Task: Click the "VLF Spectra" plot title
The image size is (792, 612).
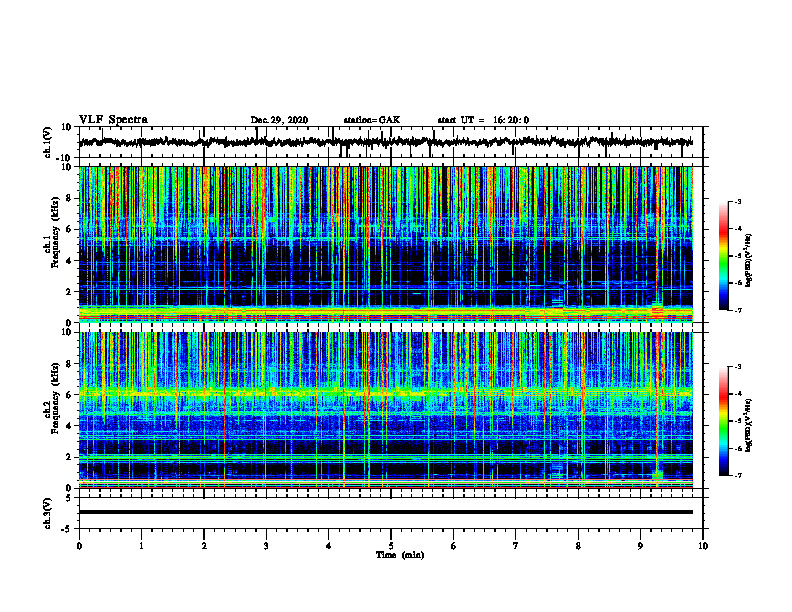Action: pyautogui.click(x=113, y=119)
